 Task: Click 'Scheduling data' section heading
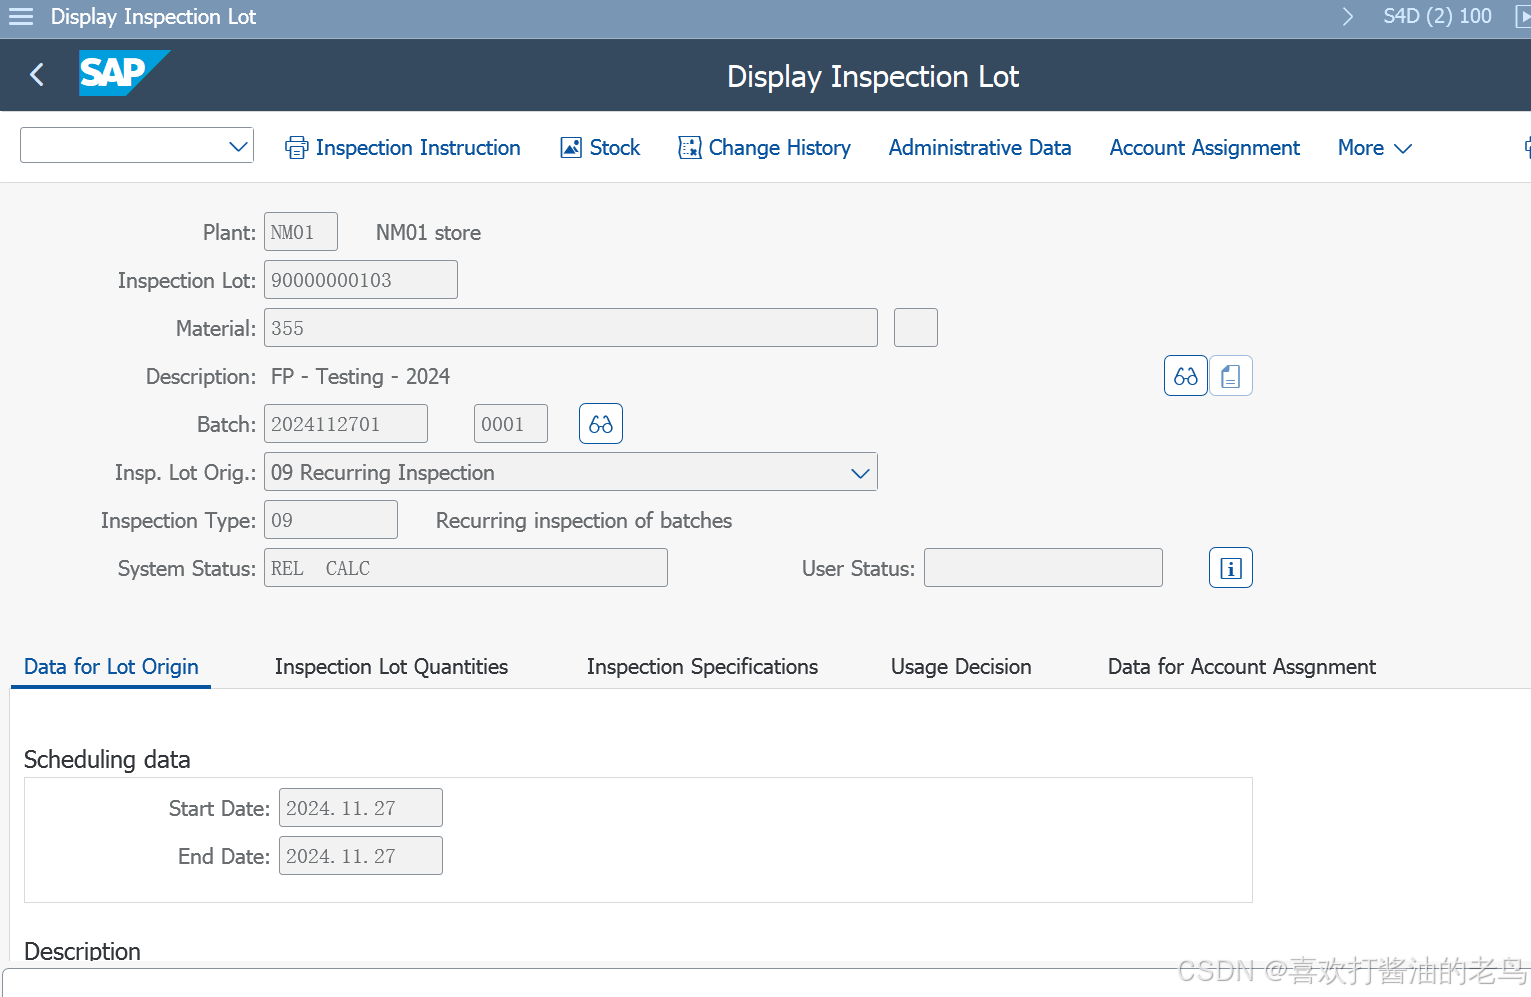pos(107,760)
